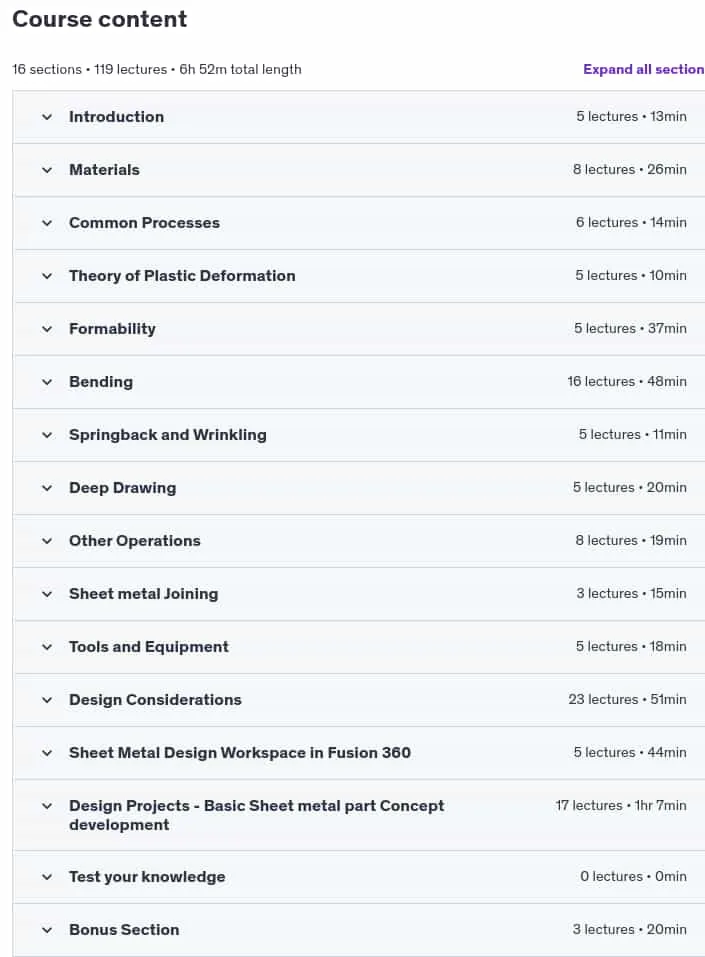705x957 pixels.
Task: Select Sheet metal Joining section title
Action: tap(143, 594)
